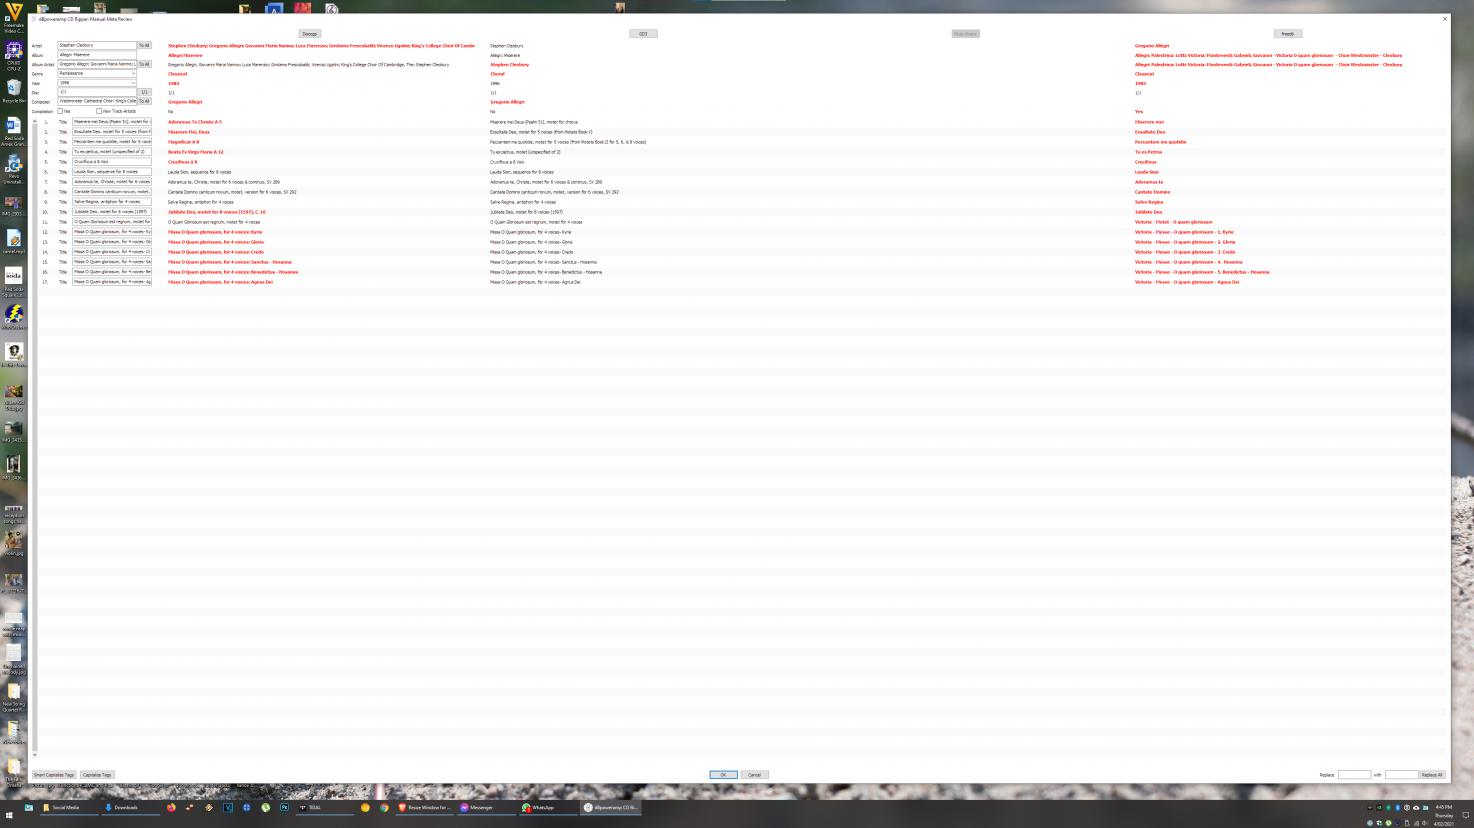This screenshot has height=828, width=1474.
Task: Switch to WhatsApp in the taskbar
Action: pos(540,807)
